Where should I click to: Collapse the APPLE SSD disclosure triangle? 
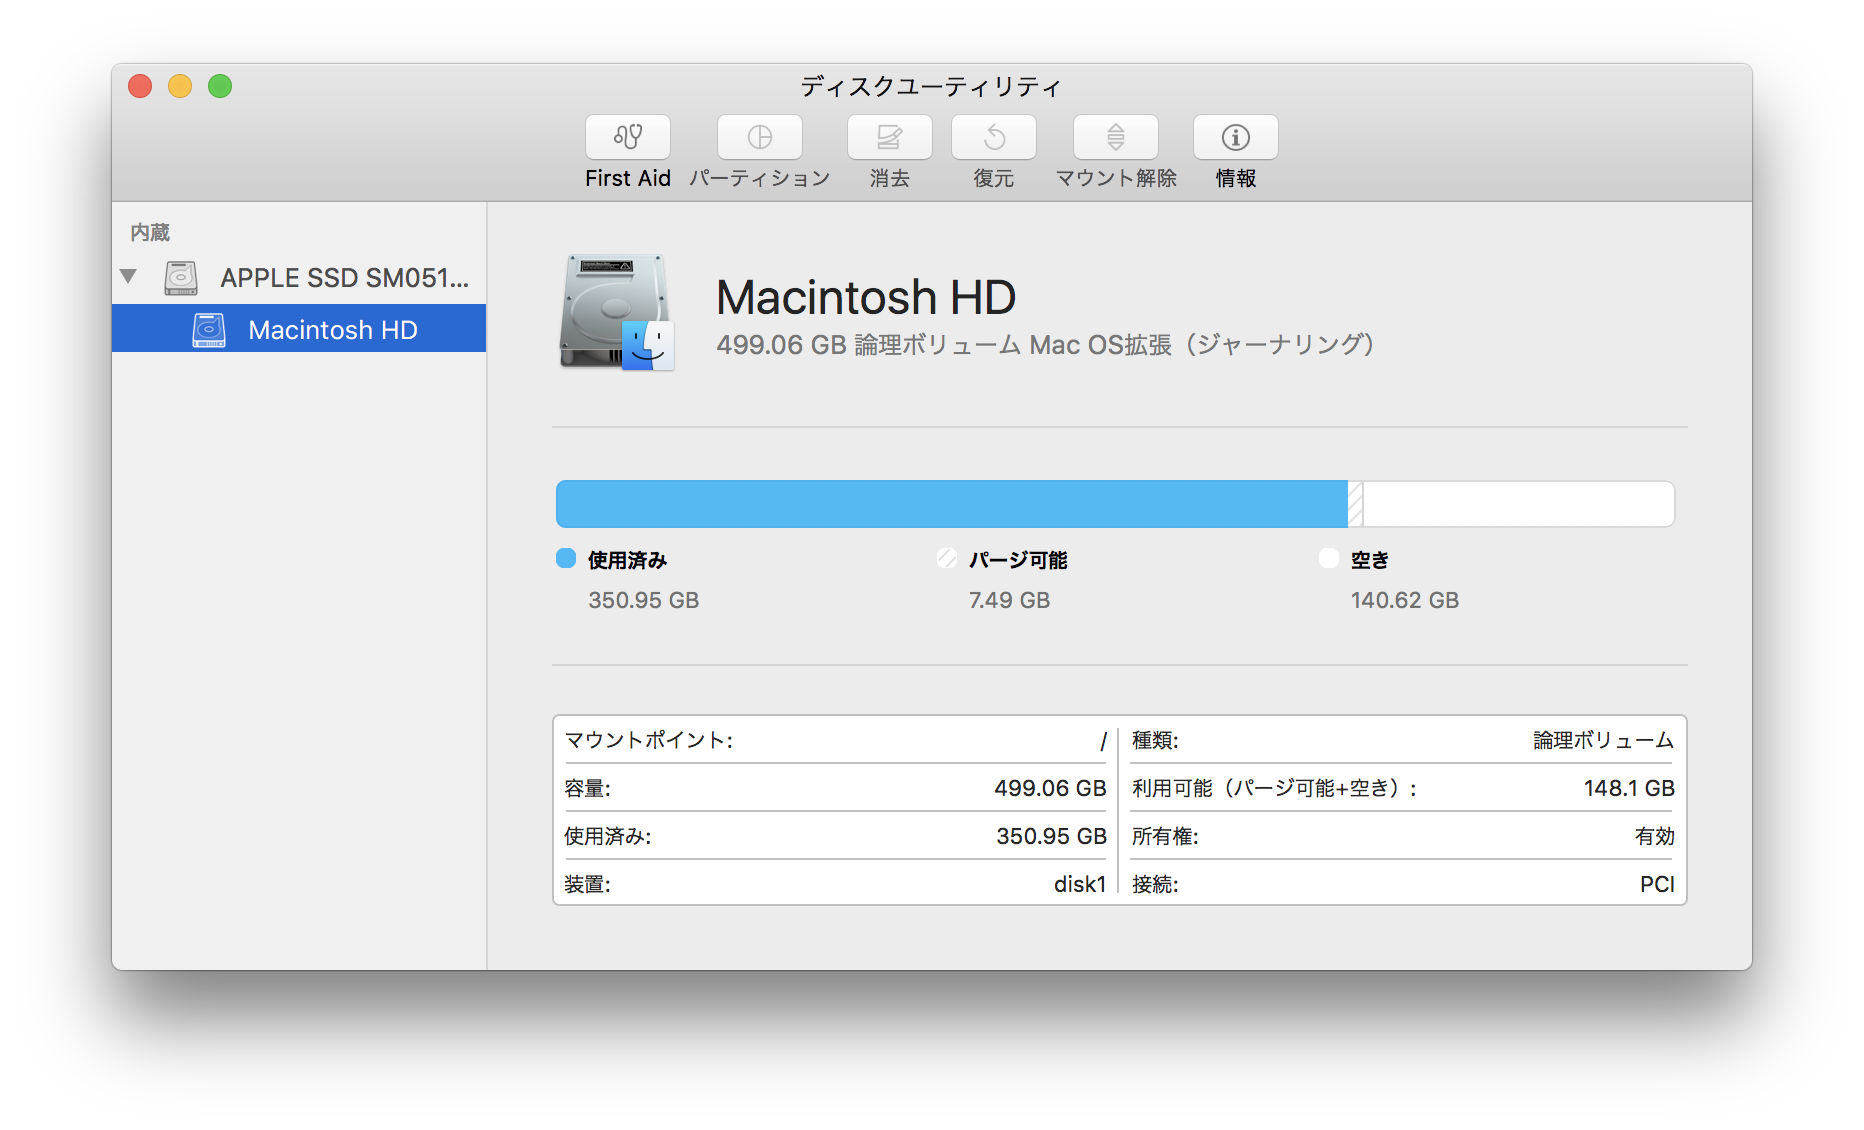click(x=128, y=276)
